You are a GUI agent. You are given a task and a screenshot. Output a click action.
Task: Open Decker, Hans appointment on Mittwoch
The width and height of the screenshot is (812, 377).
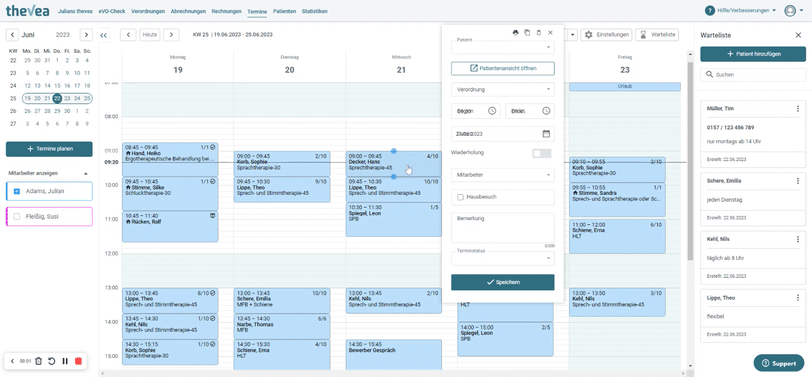394,164
